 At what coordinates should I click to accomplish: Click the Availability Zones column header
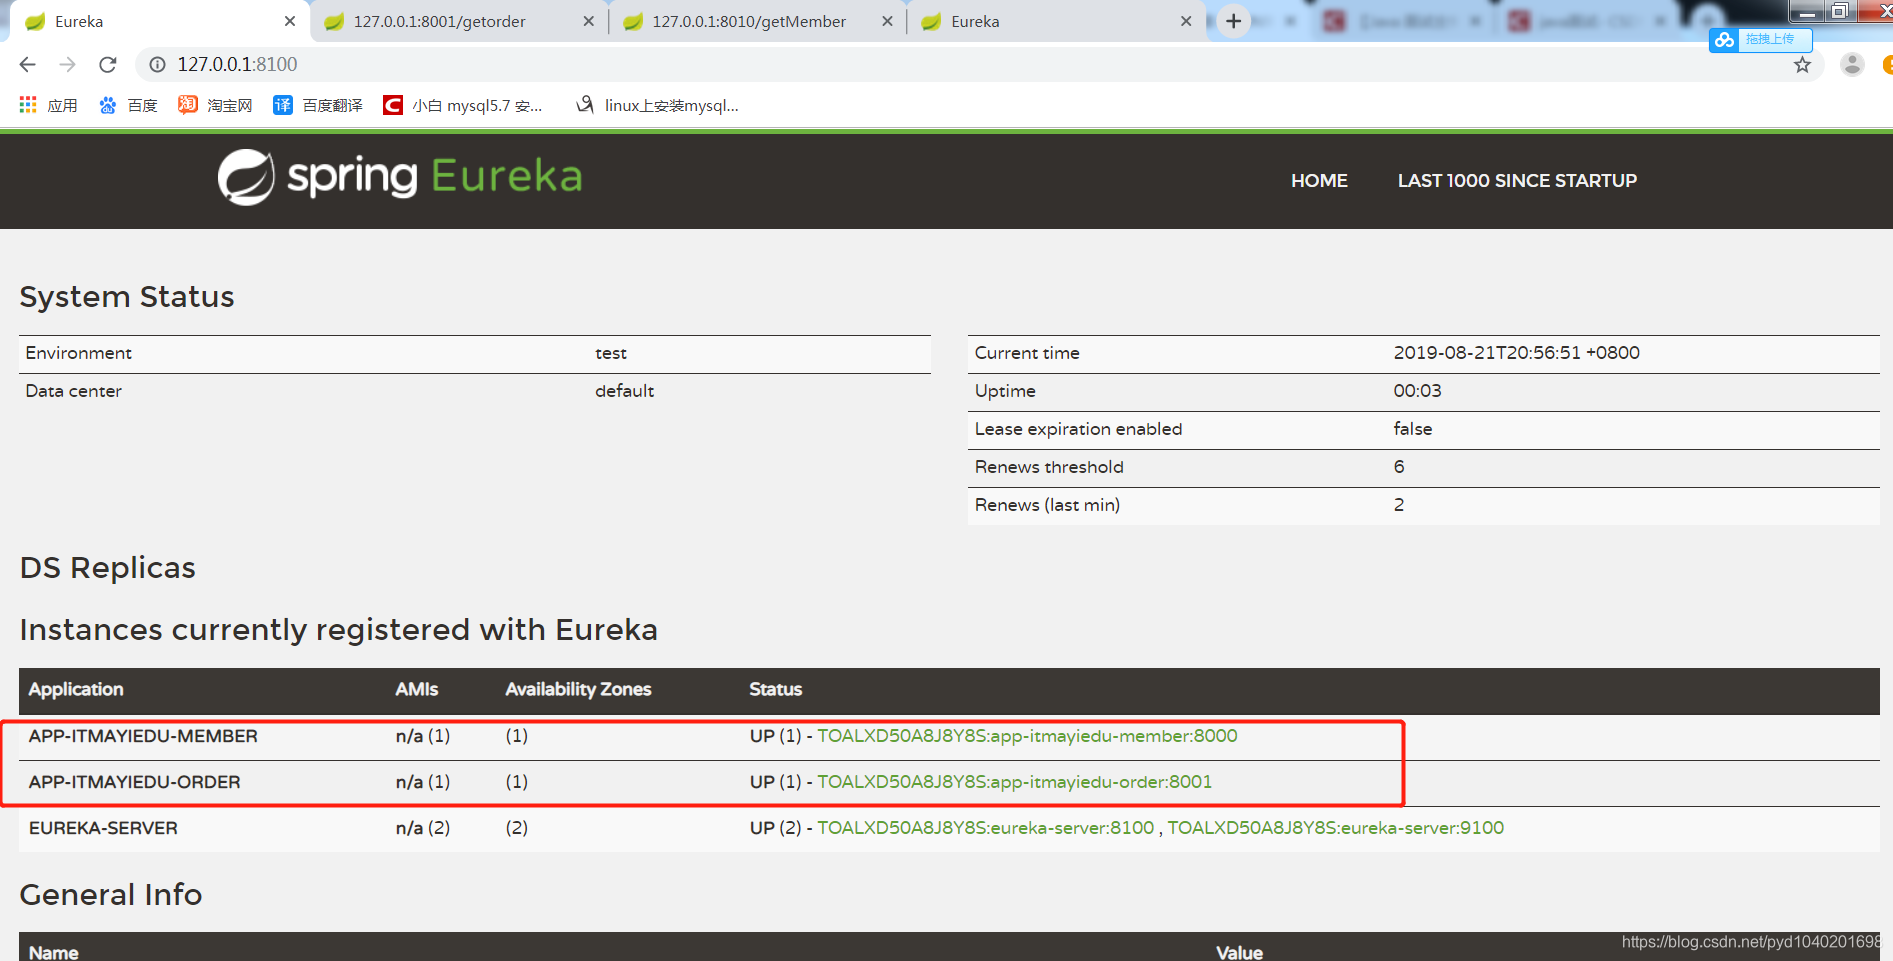tap(578, 689)
